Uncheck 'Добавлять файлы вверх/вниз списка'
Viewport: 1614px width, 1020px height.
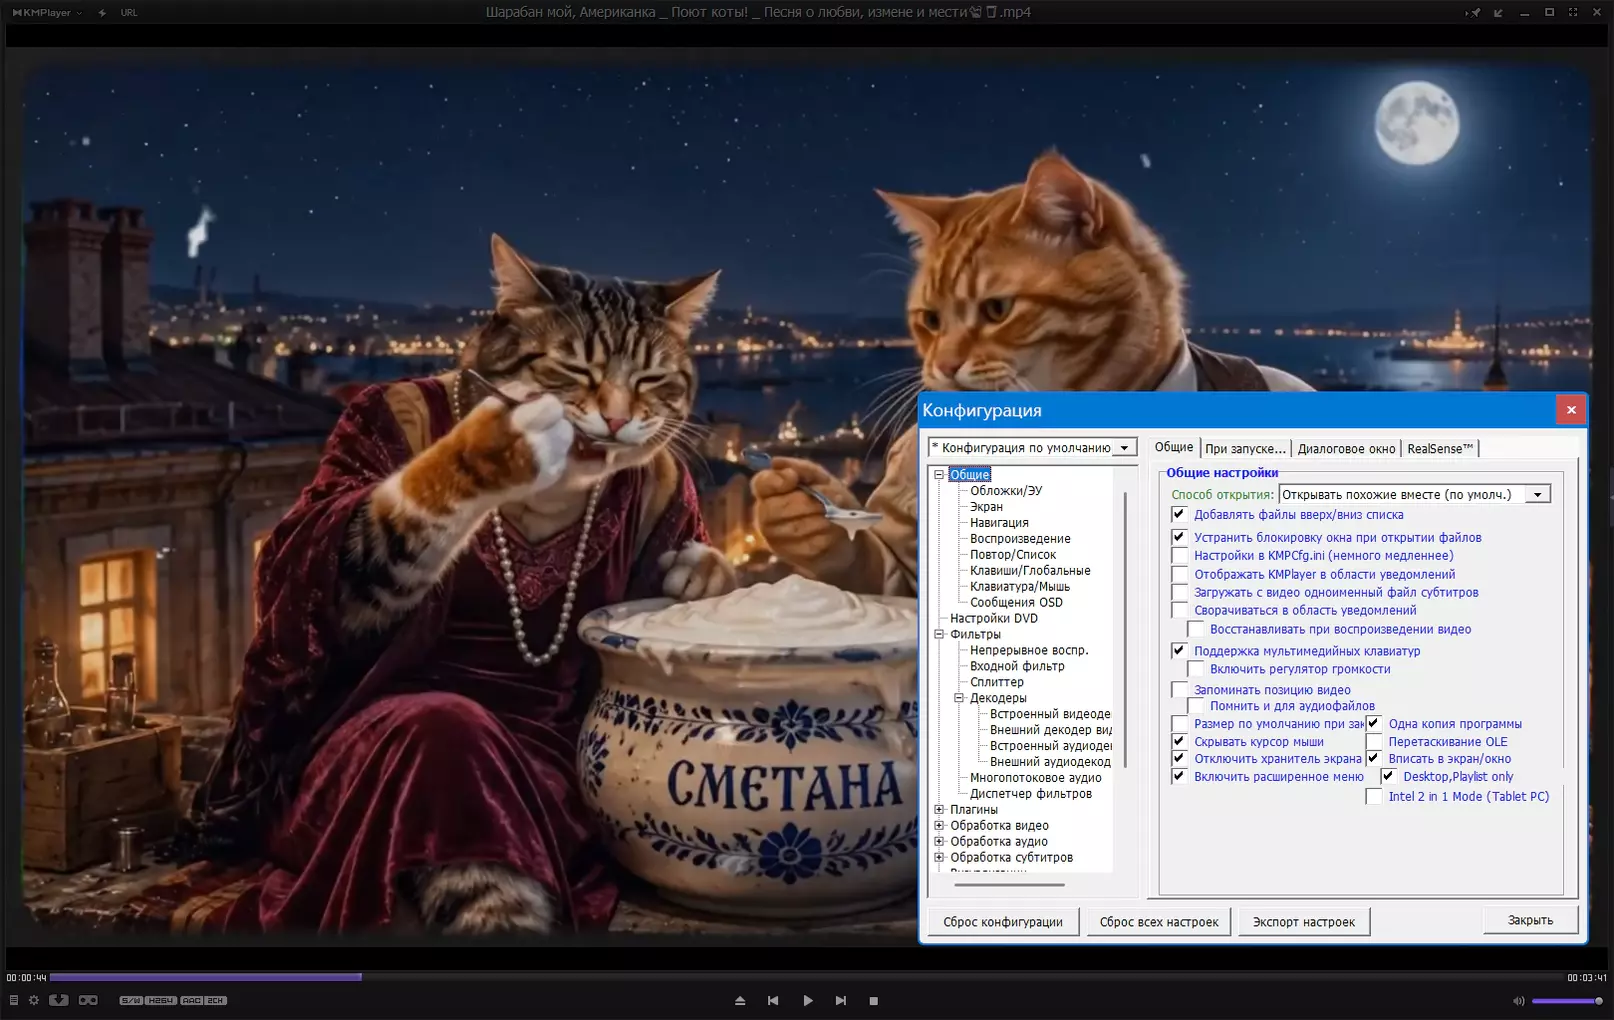1179,514
